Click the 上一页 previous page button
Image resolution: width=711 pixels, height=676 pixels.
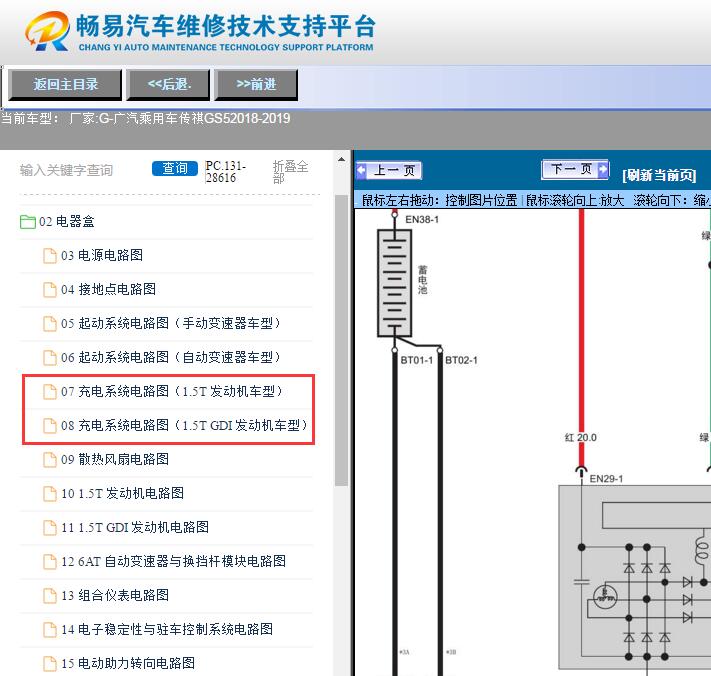[x=390, y=170]
